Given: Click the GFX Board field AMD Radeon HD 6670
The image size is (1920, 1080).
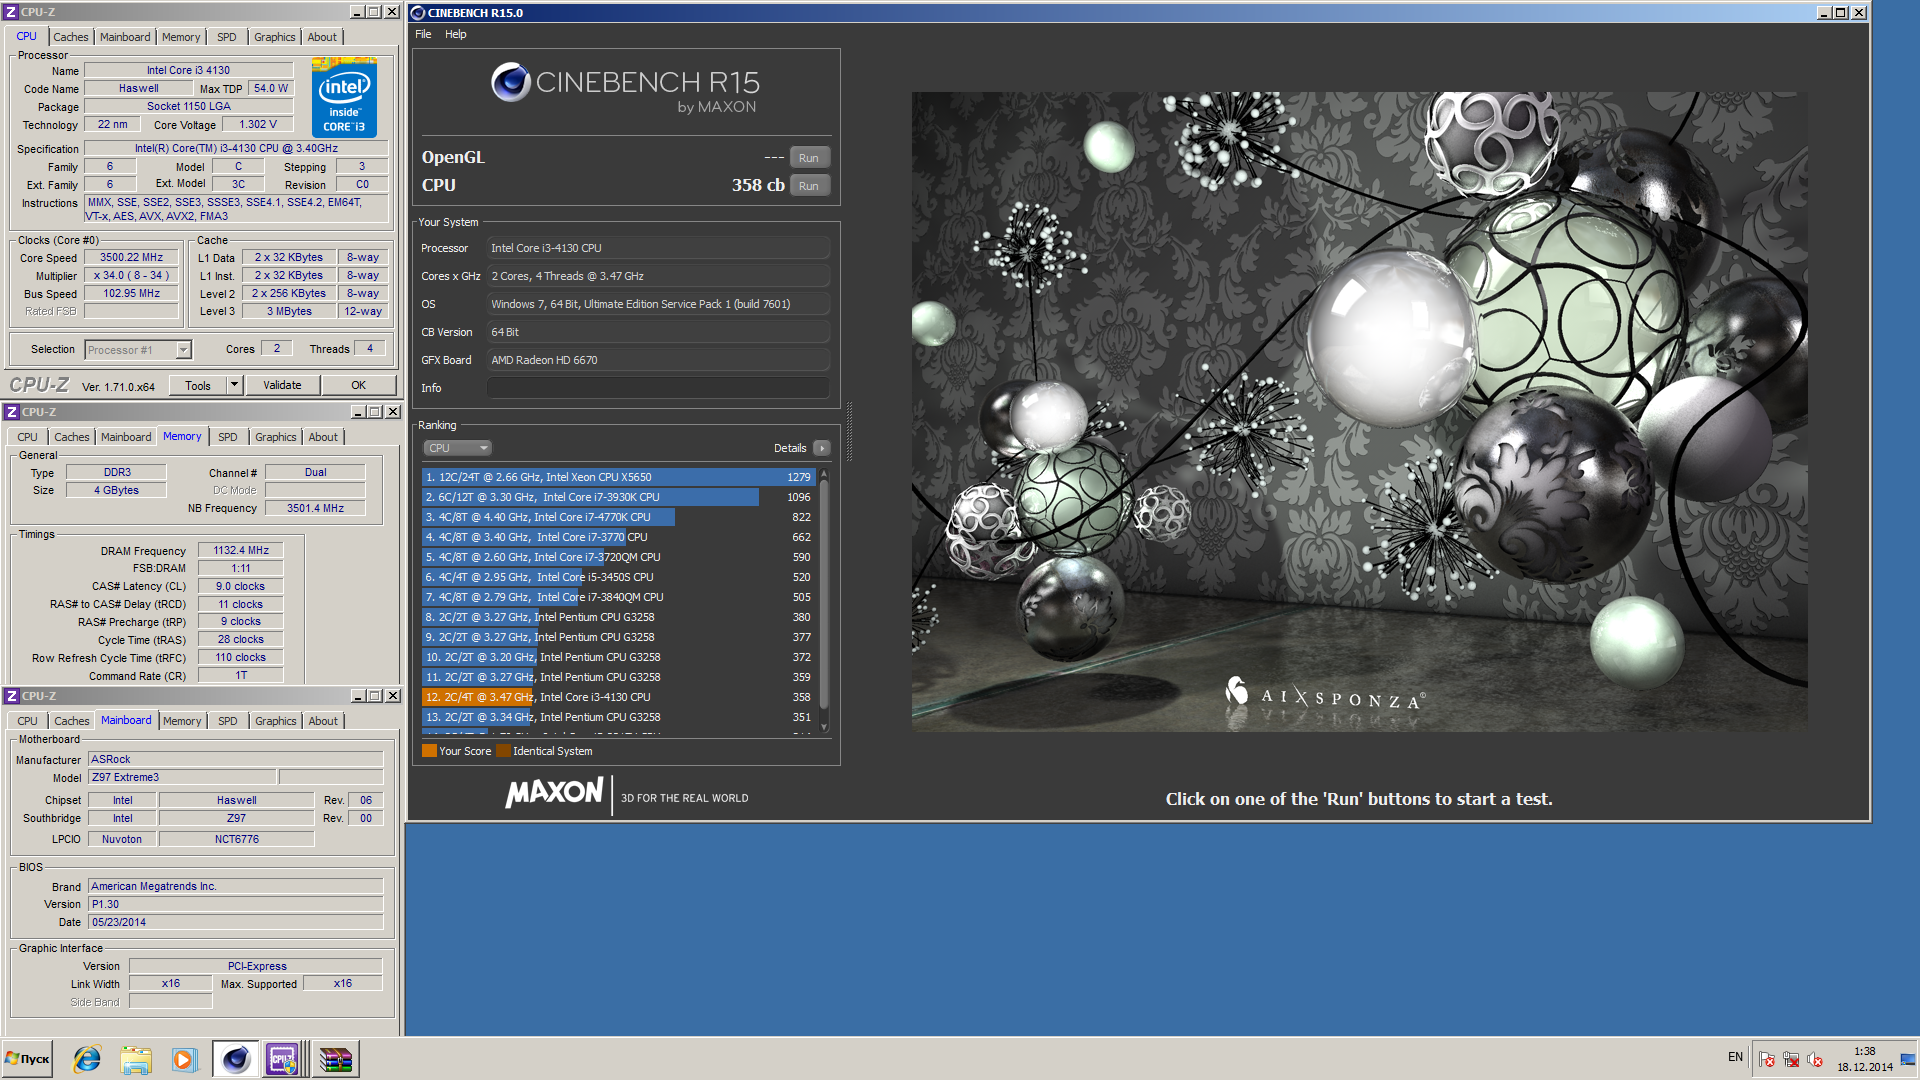Looking at the screenshot, I should click(x=658, y=360).
